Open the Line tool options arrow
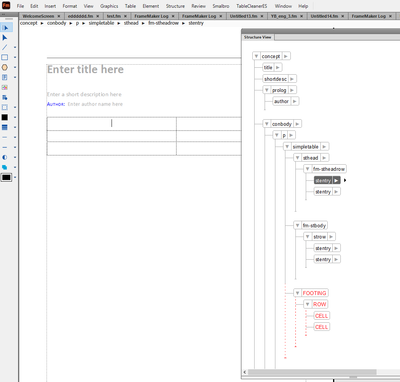 [x=15, y=47]
